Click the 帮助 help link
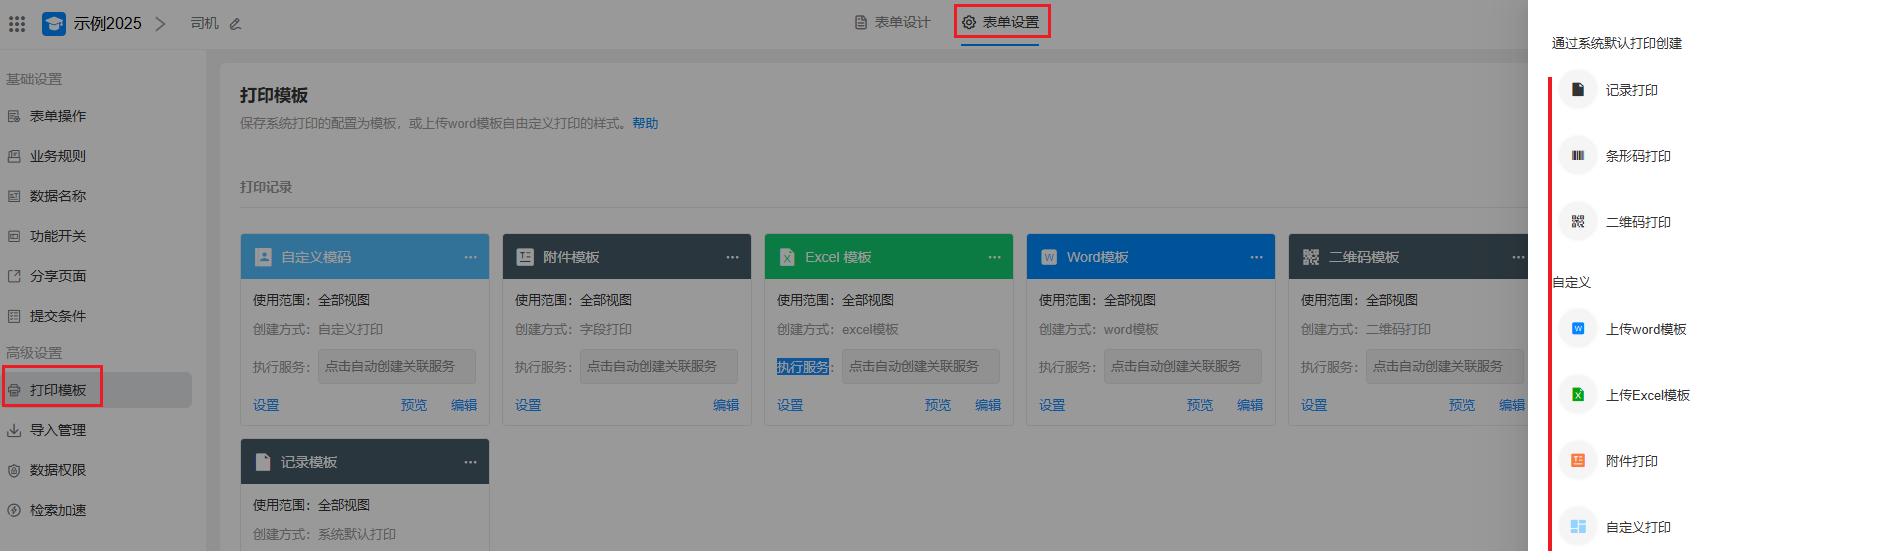1891x551 pixels. tap(645, 124)
